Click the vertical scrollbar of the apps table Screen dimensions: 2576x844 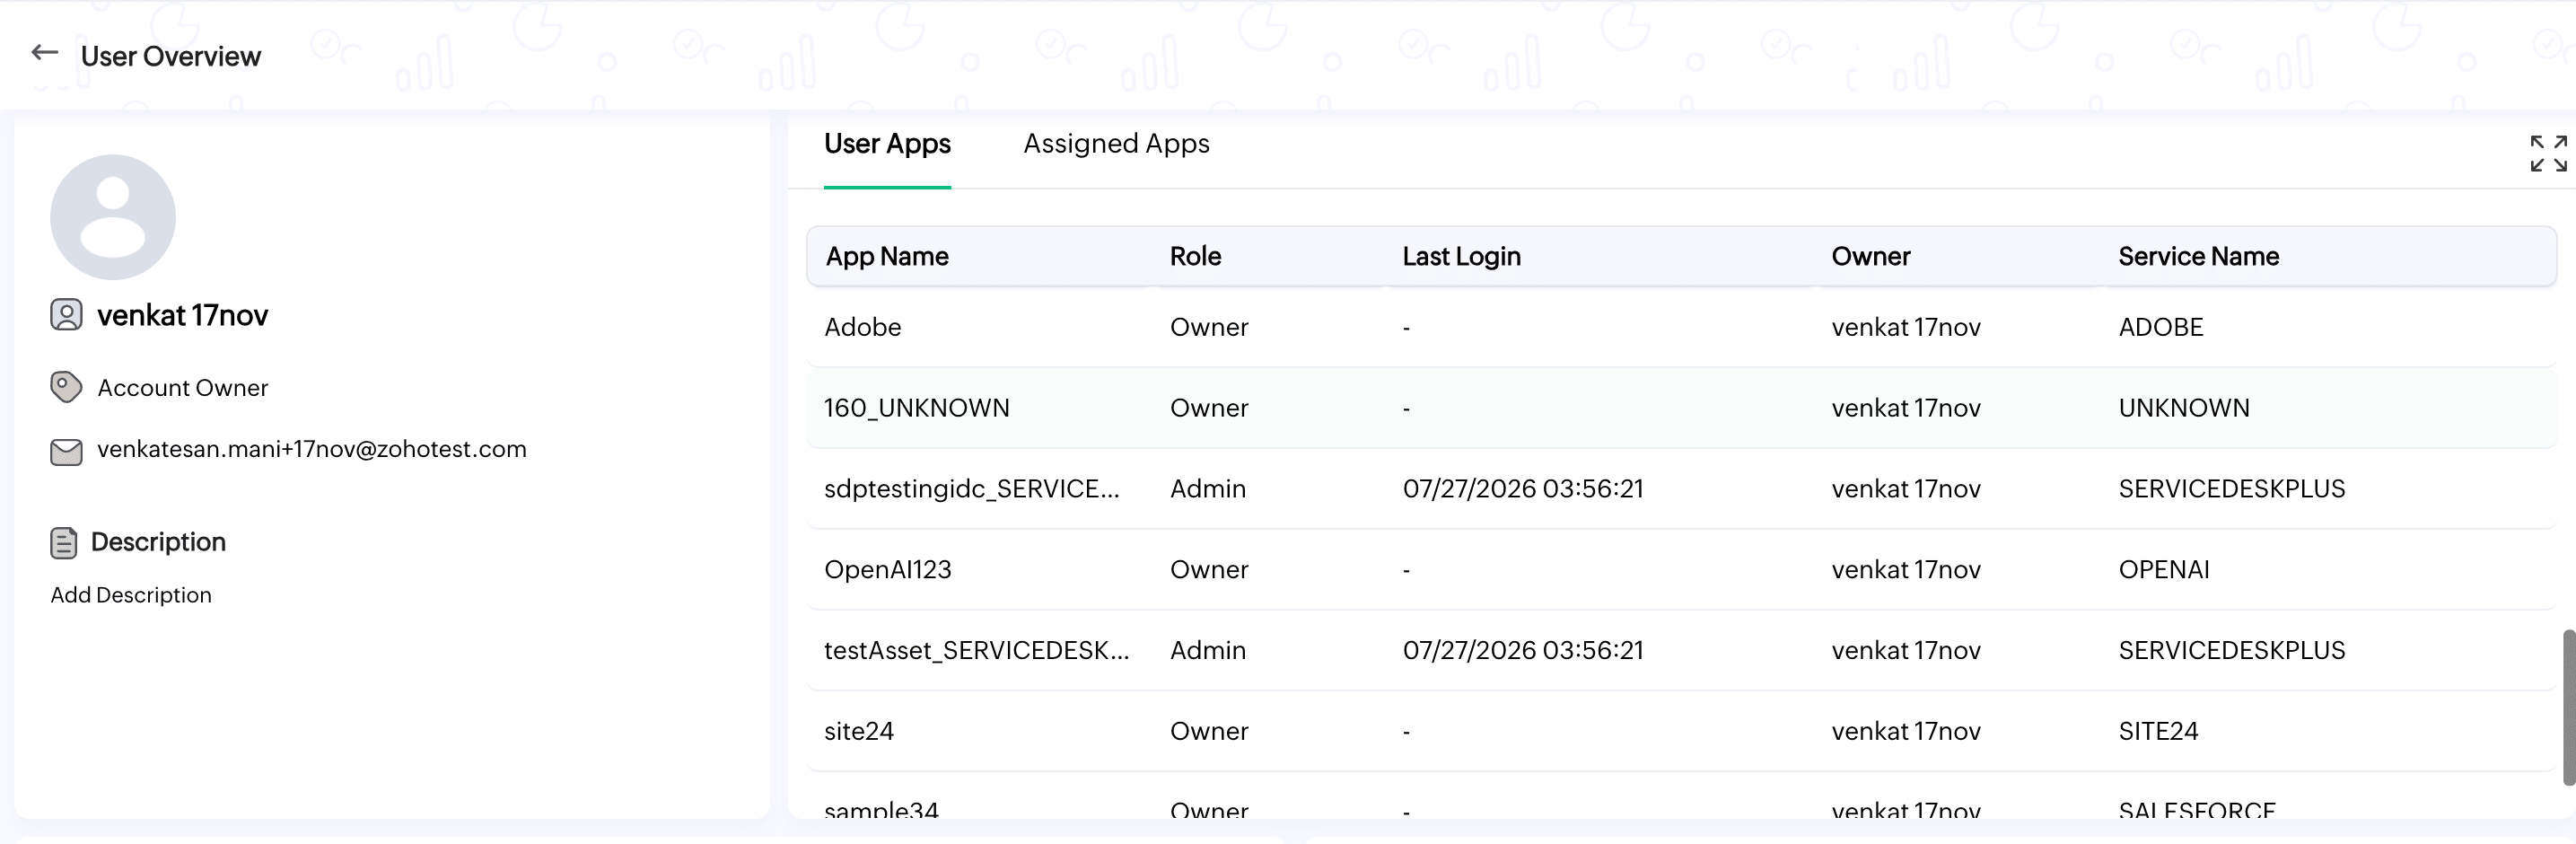(2568, 708)
